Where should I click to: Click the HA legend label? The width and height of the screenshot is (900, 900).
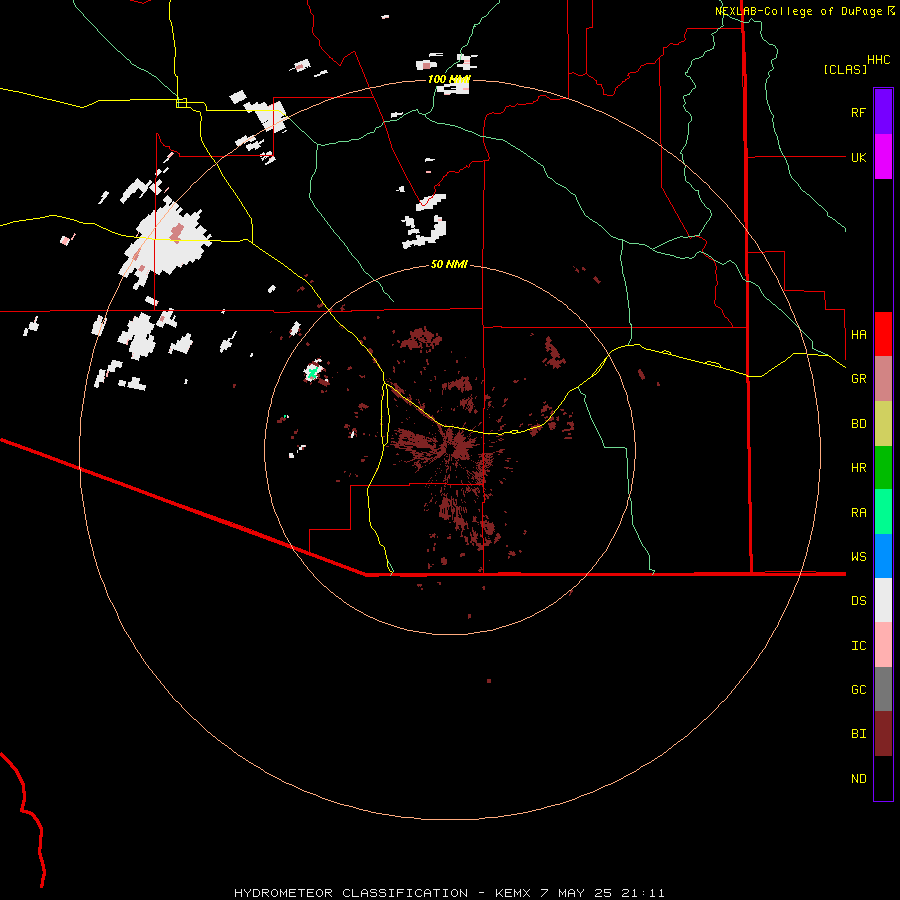859,334
